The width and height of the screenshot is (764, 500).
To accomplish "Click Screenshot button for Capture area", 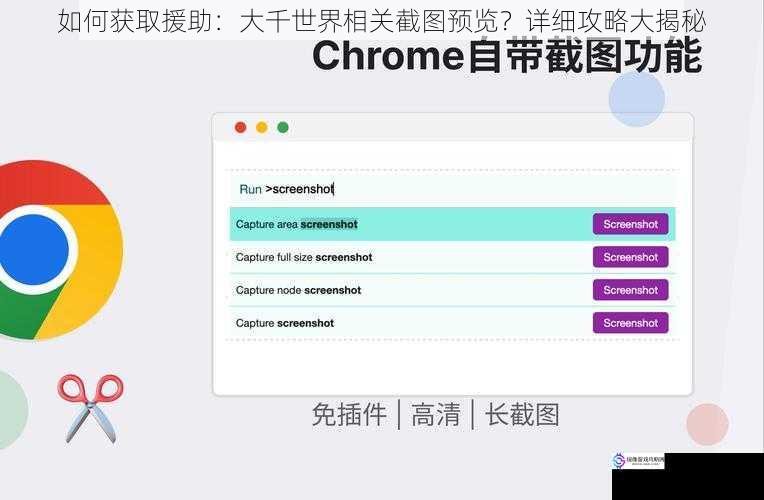I will (630, 224).
